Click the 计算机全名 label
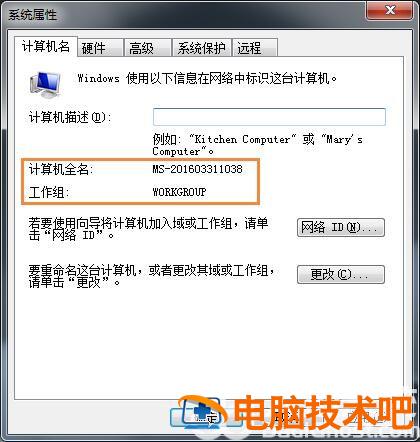The height and width of the screenshot is (442, 420). (61, 169)
